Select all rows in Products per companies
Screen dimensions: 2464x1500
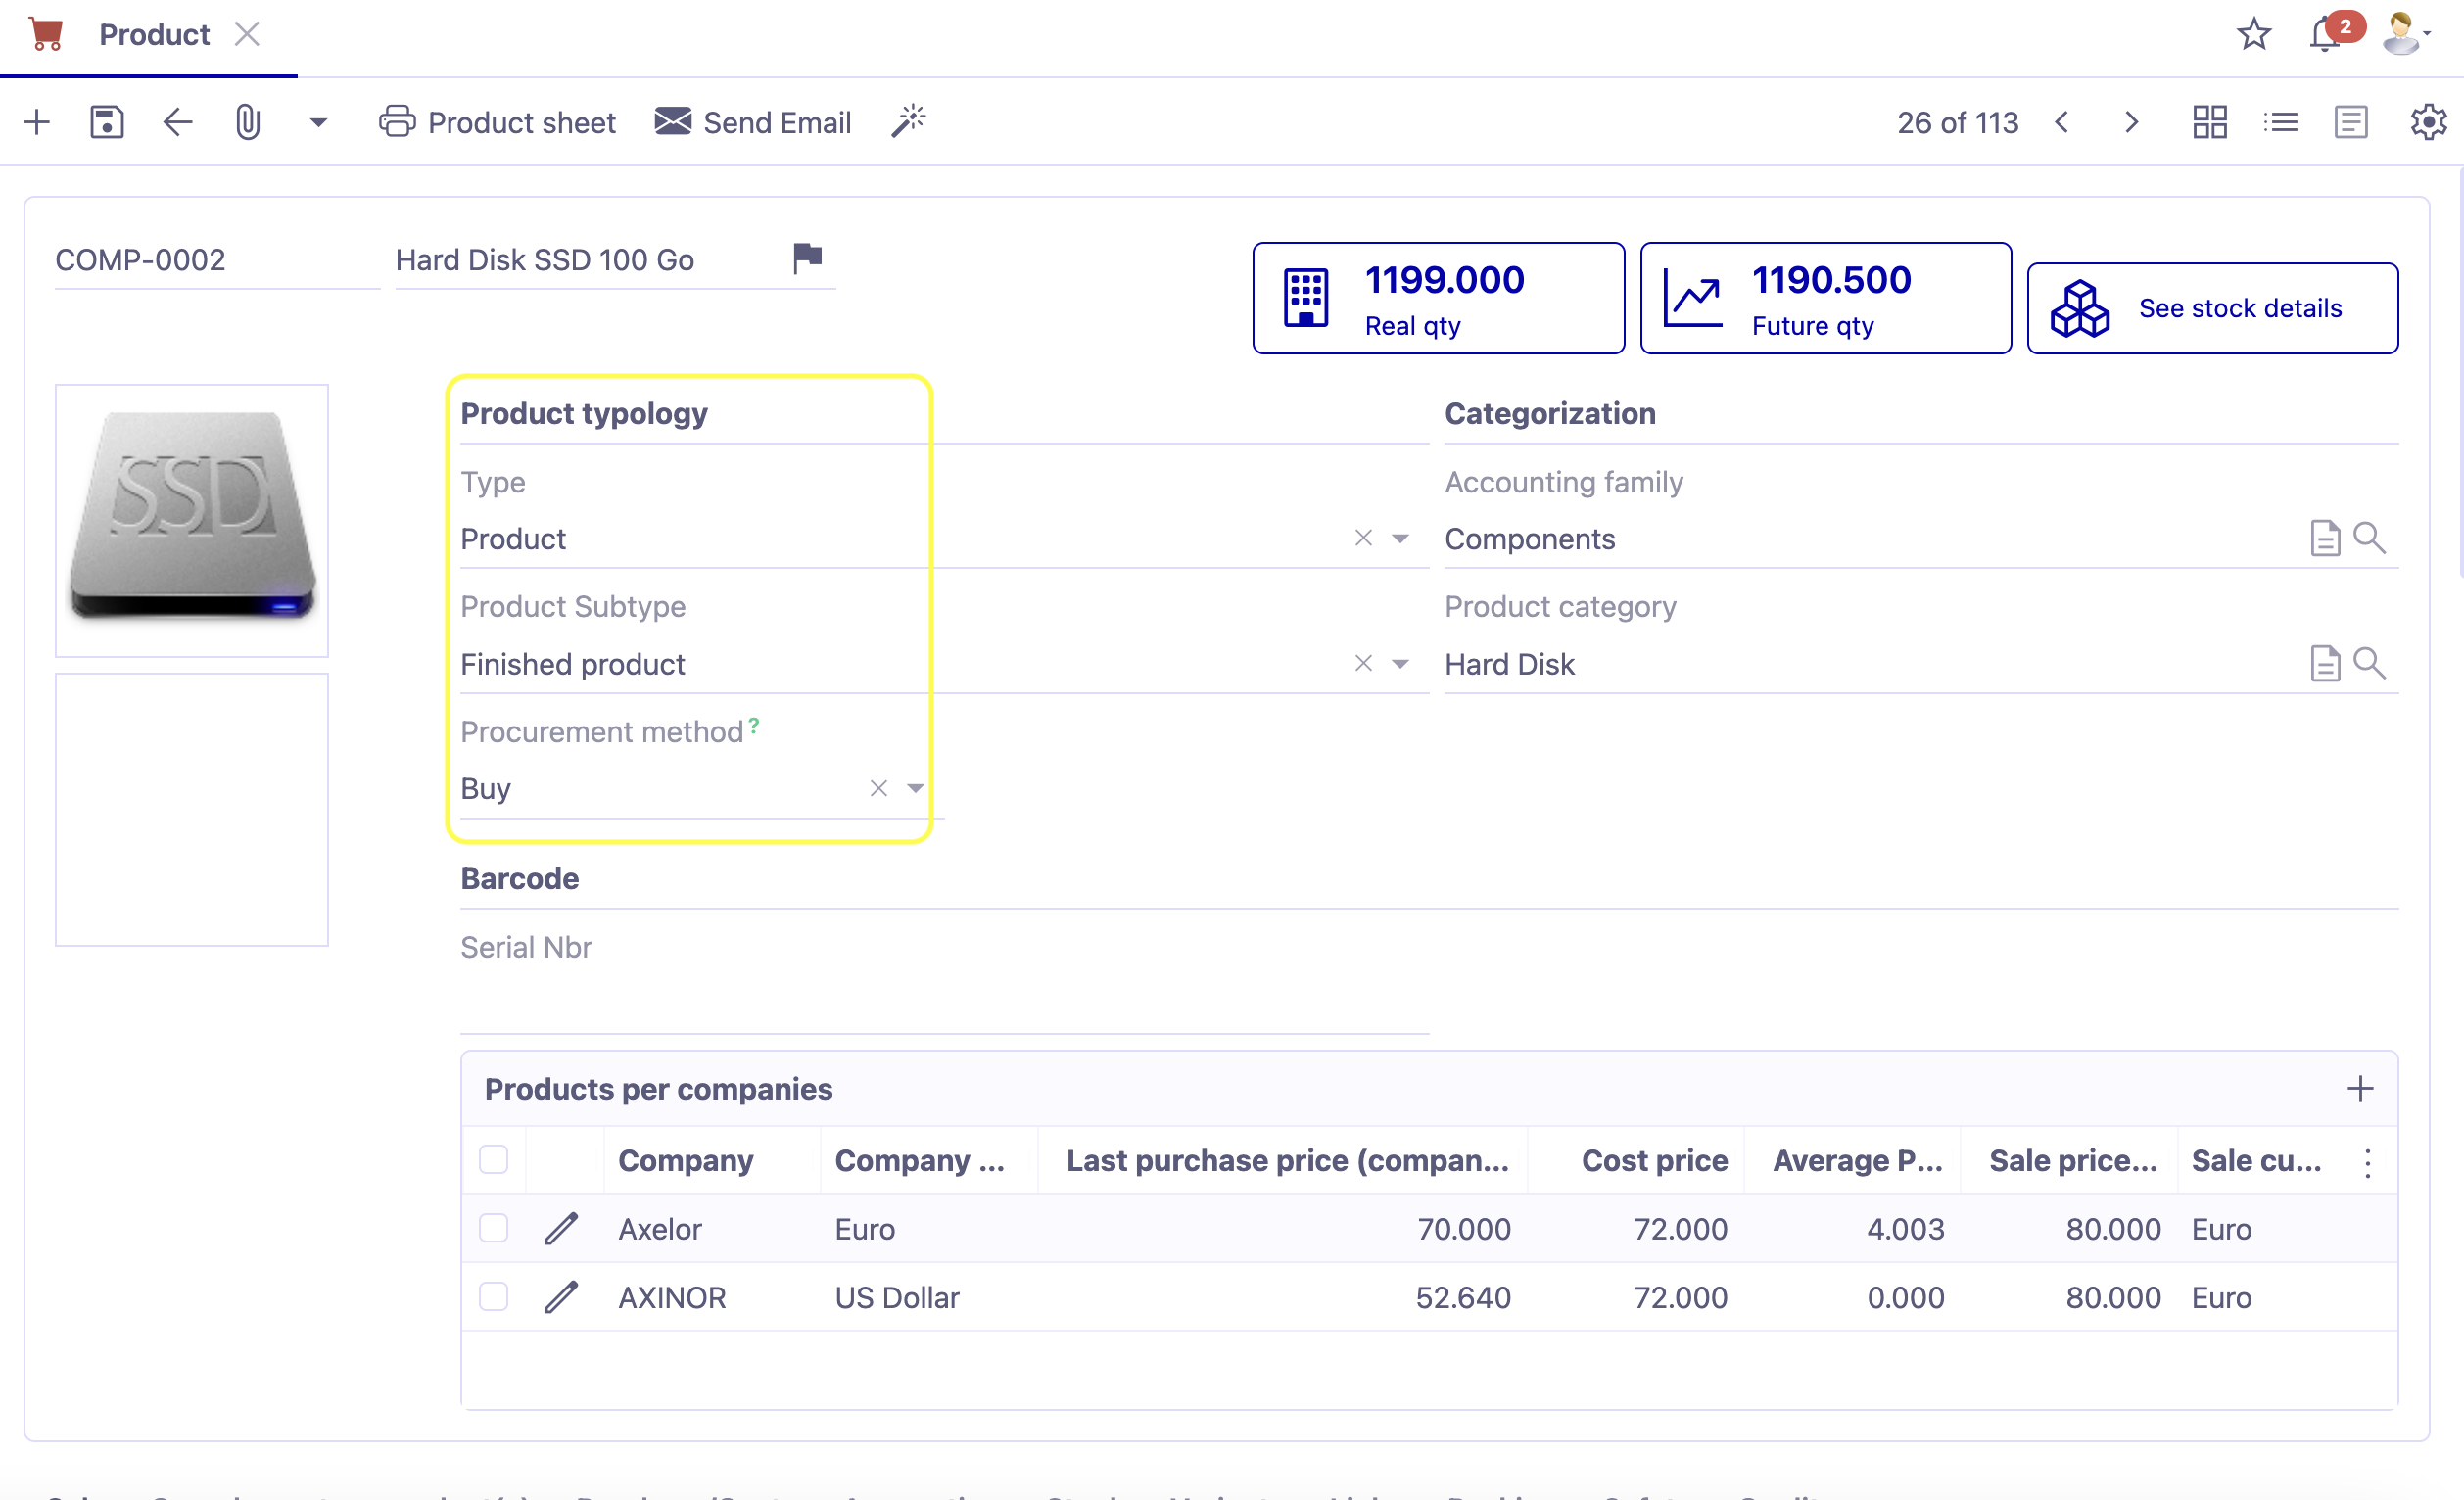[x=494, y=1159]
